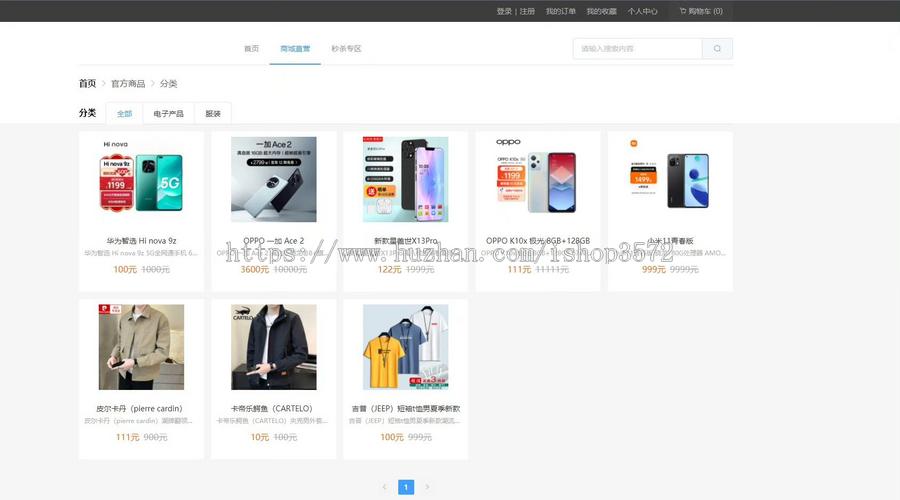The width and height of the screenshot is (900, 500).
Task: Click 分类 breadcrumb item
Action: [168, 84]
